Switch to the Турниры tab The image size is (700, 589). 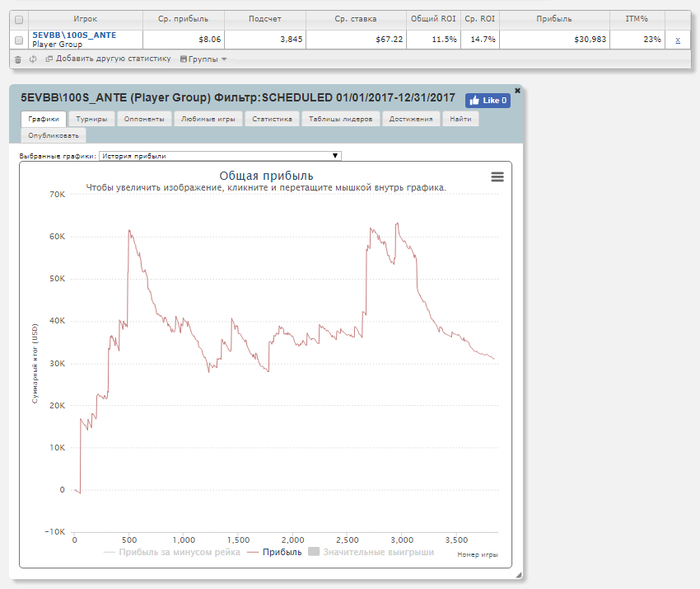tap(92, 119)
